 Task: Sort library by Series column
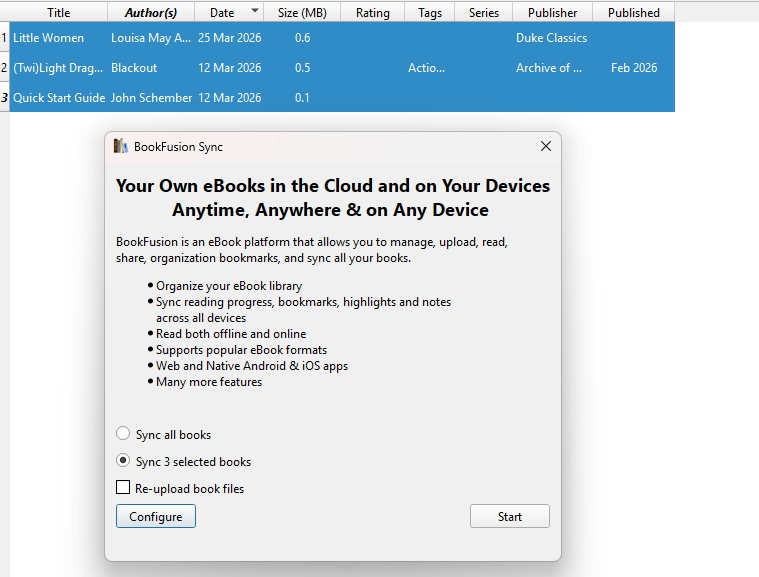coord(484,13)
